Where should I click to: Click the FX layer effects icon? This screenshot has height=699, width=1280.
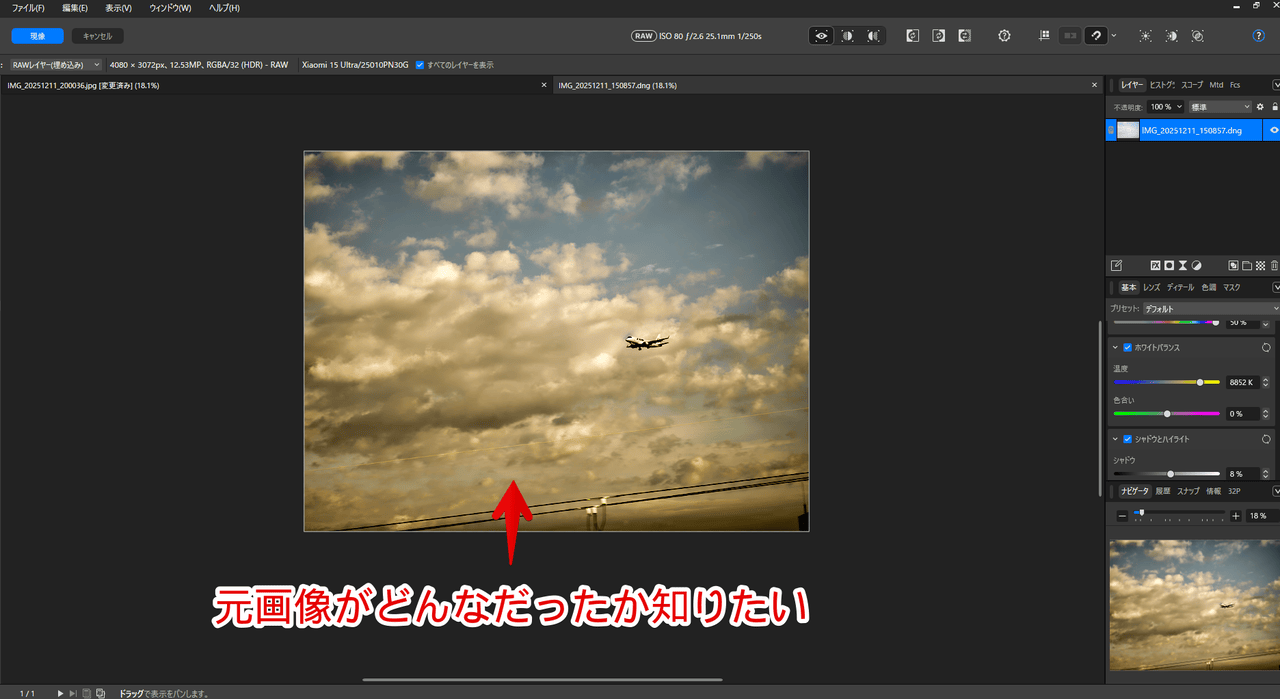(x=1154, y=266)
